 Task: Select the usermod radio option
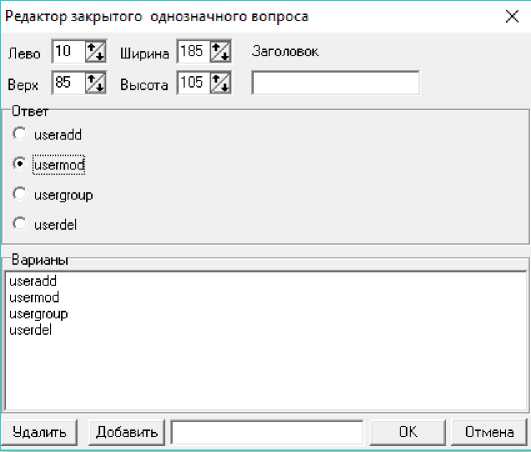click(19, 164)
